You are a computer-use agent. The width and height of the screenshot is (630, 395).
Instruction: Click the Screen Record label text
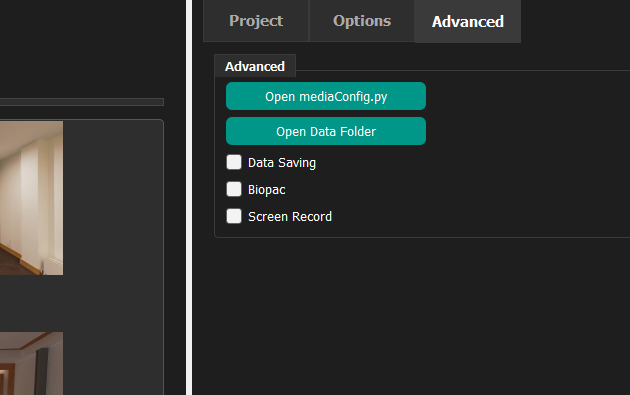coord(290,217)
